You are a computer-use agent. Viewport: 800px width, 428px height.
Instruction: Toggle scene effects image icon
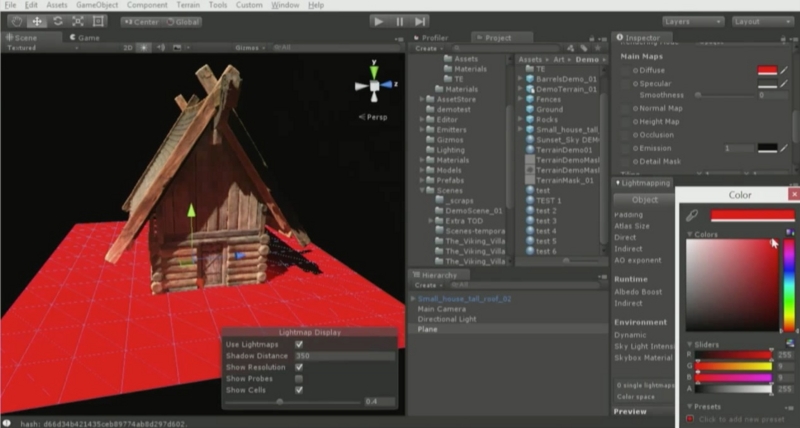point(177,47)
